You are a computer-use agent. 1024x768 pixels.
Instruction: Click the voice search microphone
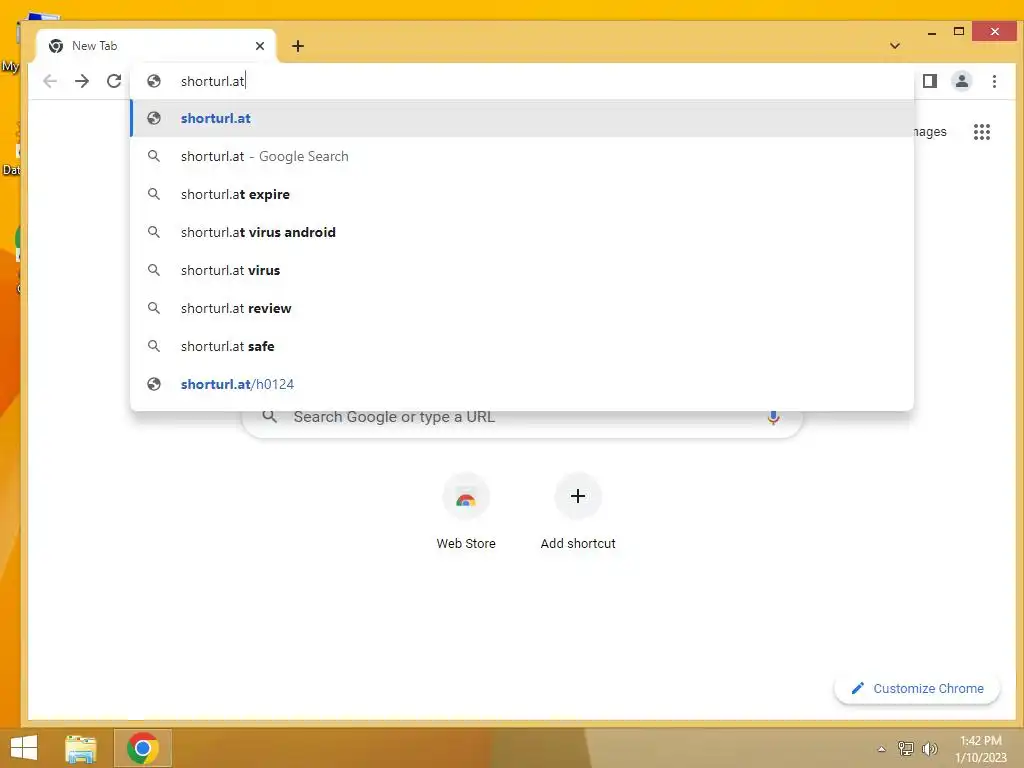pyautogui.click(x=773, y=417)
